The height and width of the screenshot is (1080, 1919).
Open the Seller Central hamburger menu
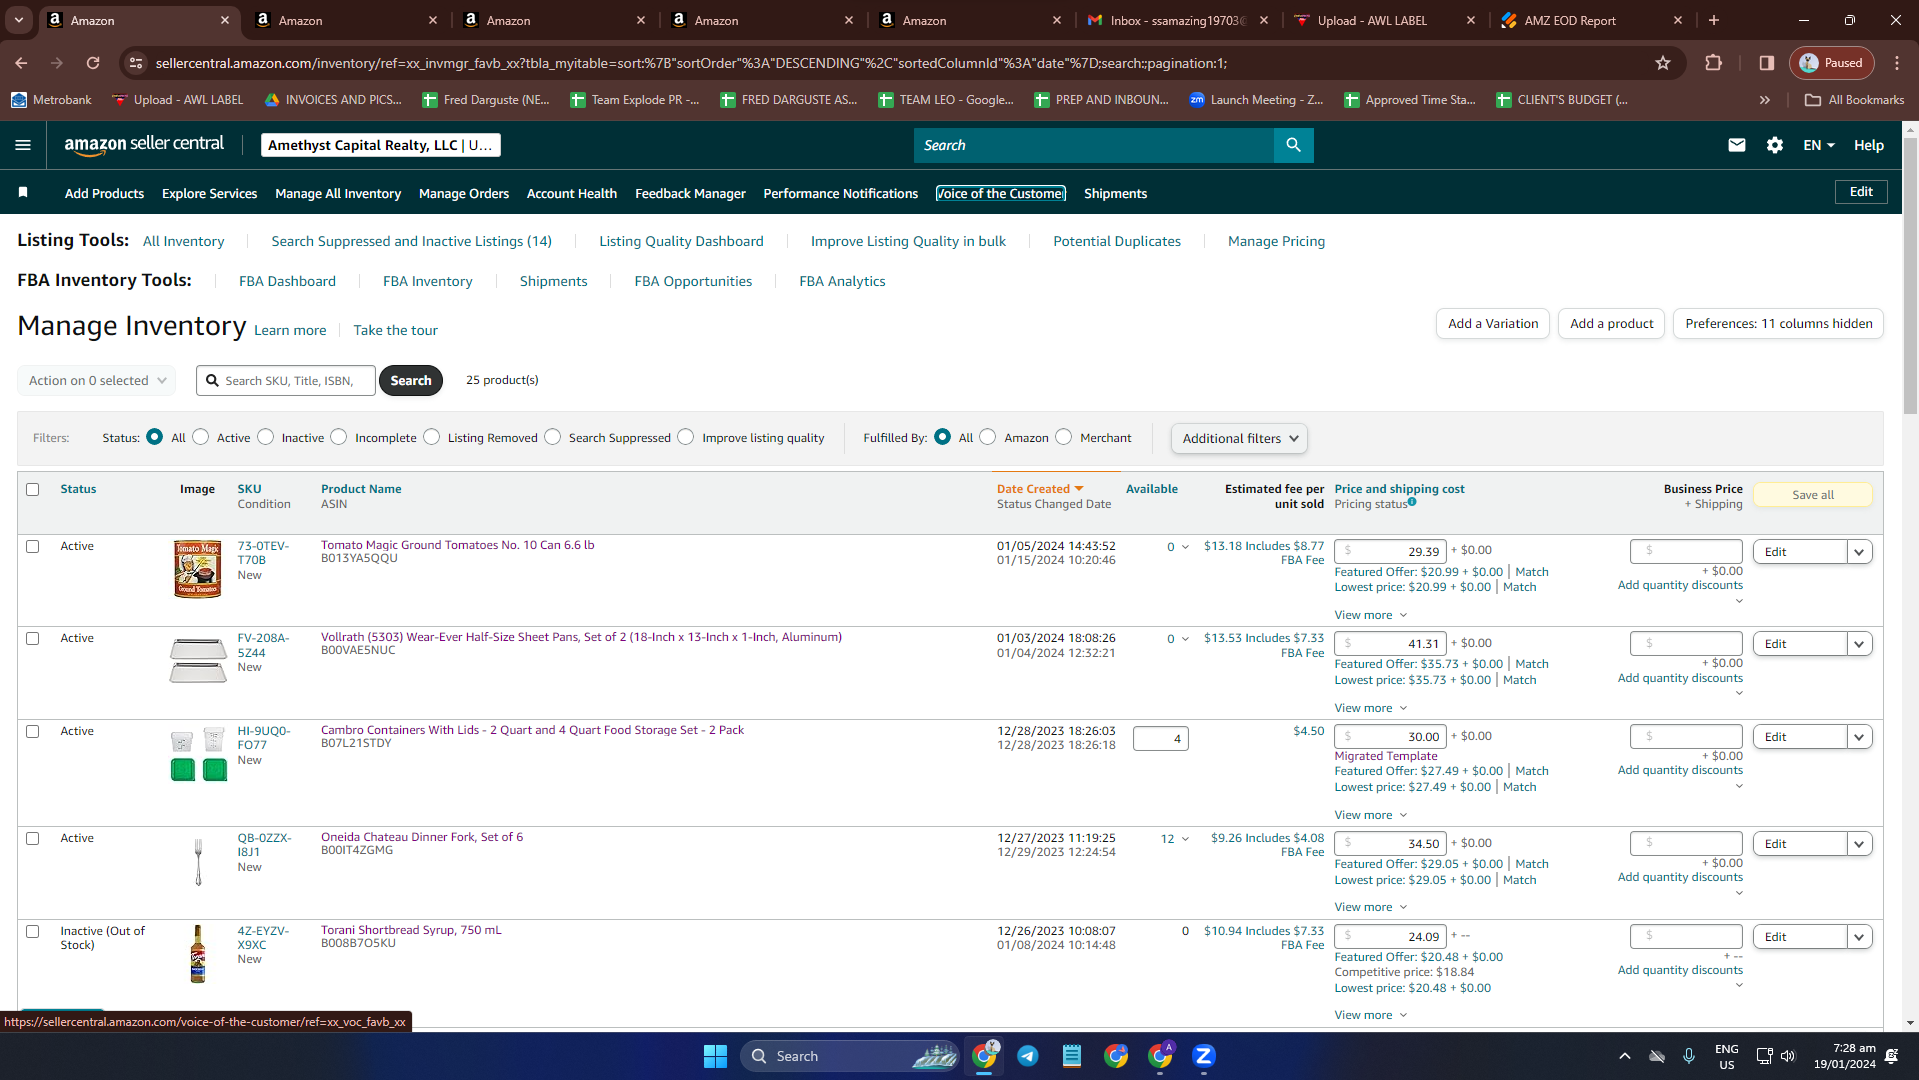click(23, 145)
